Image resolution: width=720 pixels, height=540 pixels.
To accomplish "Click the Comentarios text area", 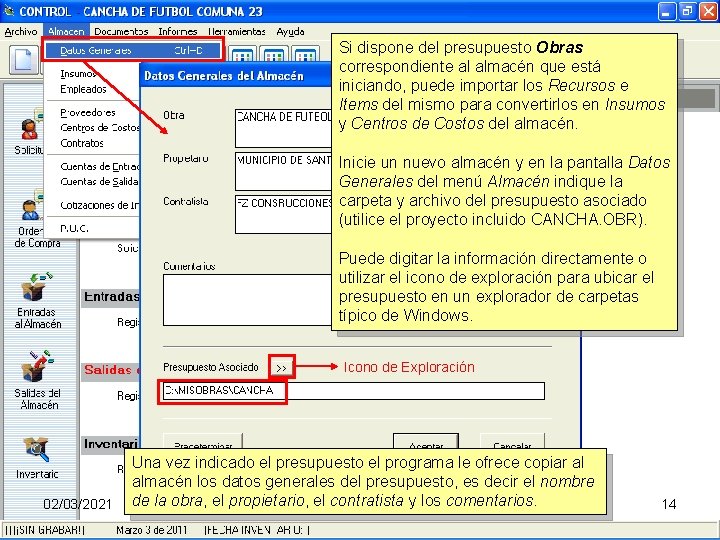I will point(247,300).
